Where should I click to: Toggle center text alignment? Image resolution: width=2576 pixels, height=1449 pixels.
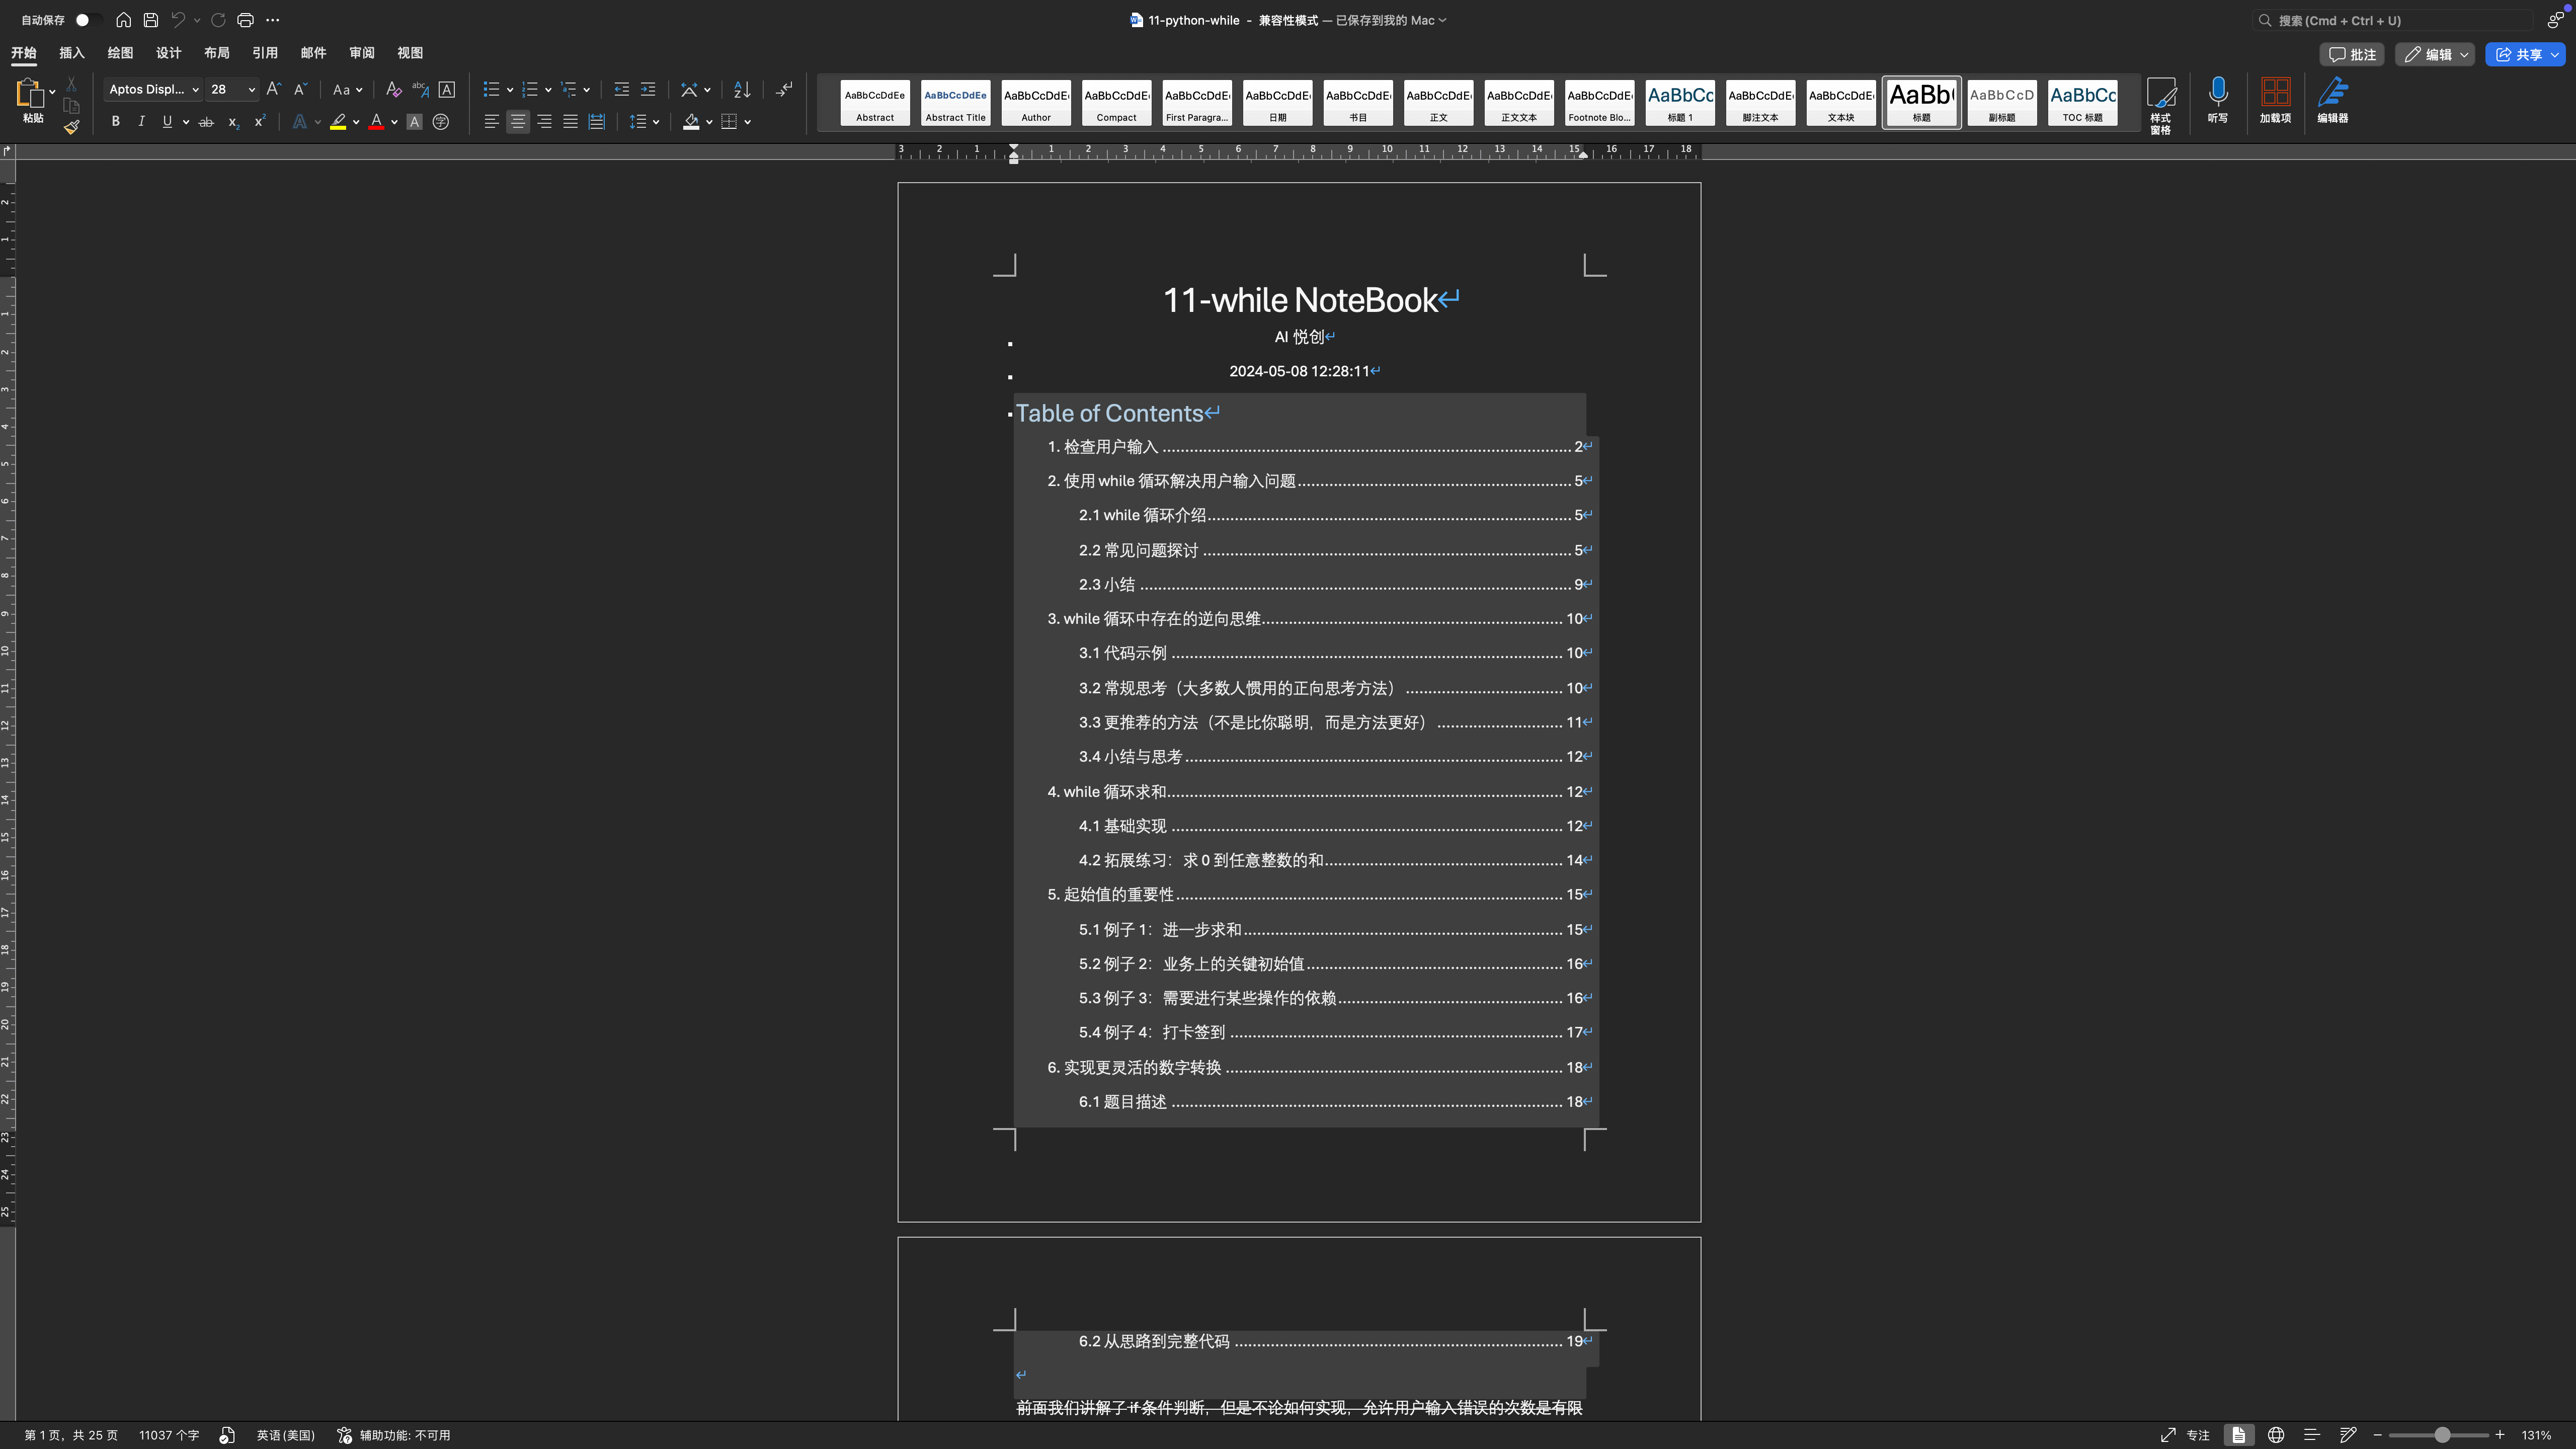[x=517, y=122]
